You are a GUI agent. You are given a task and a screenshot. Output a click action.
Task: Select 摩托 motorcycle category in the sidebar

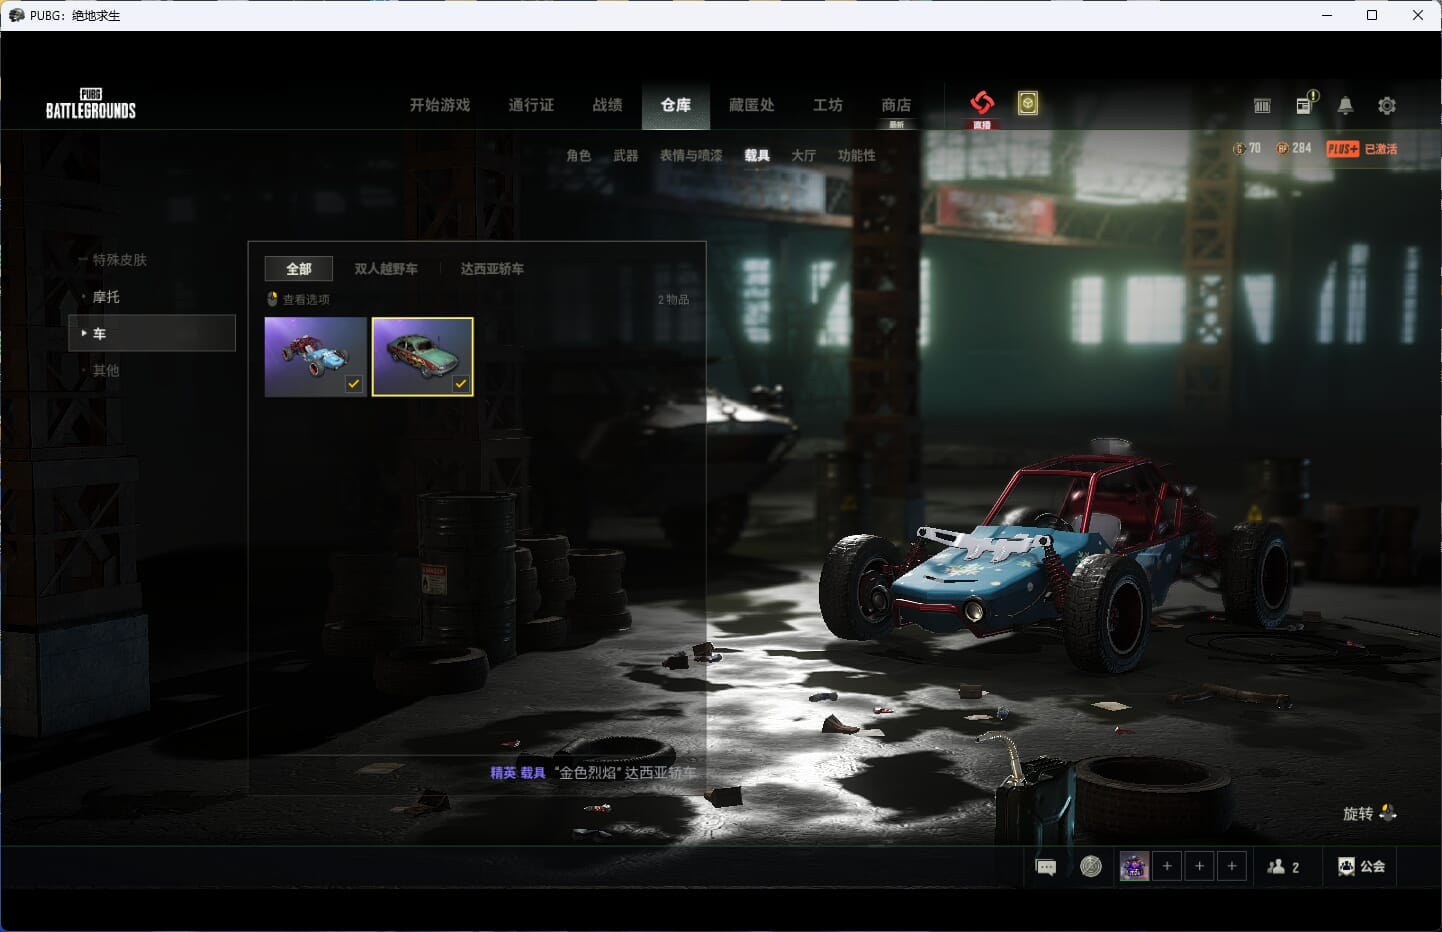(x=105, y=297)
